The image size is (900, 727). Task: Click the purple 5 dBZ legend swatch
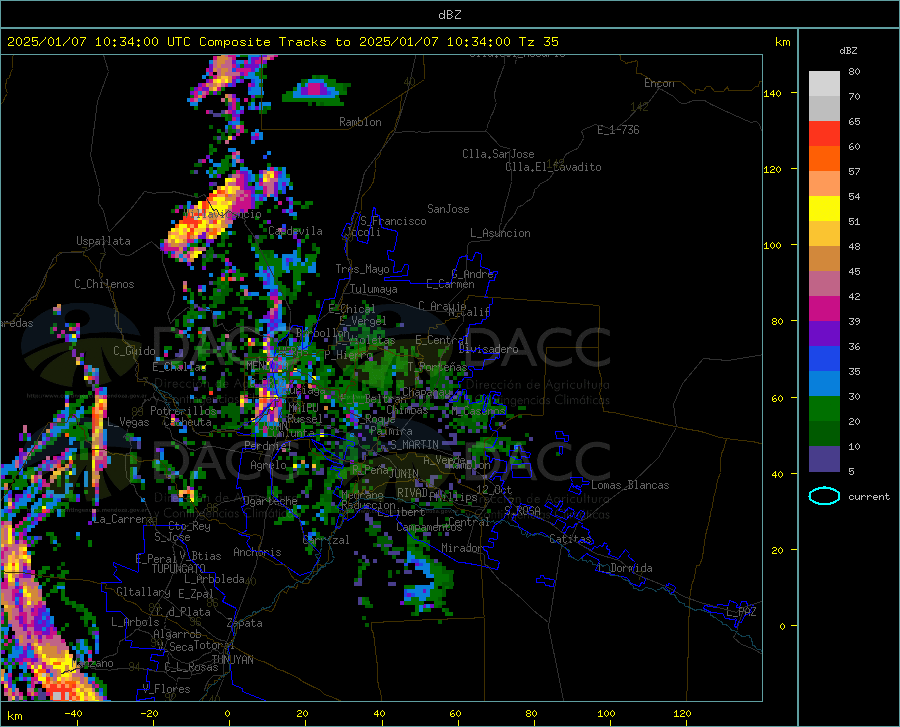coord(824,459)
